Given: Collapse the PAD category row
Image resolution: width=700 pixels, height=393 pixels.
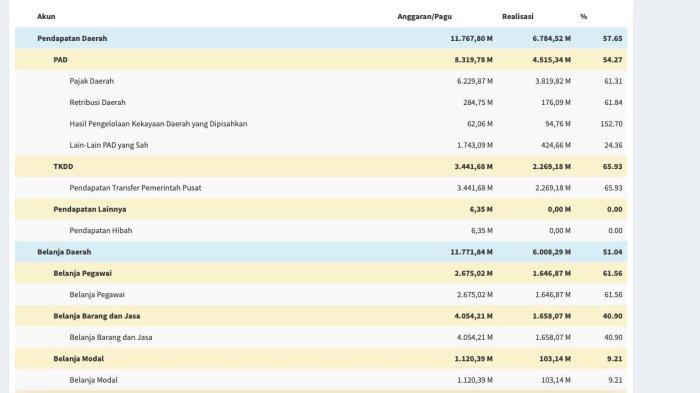Looking at the screenshot, I should tap(321, 60).
